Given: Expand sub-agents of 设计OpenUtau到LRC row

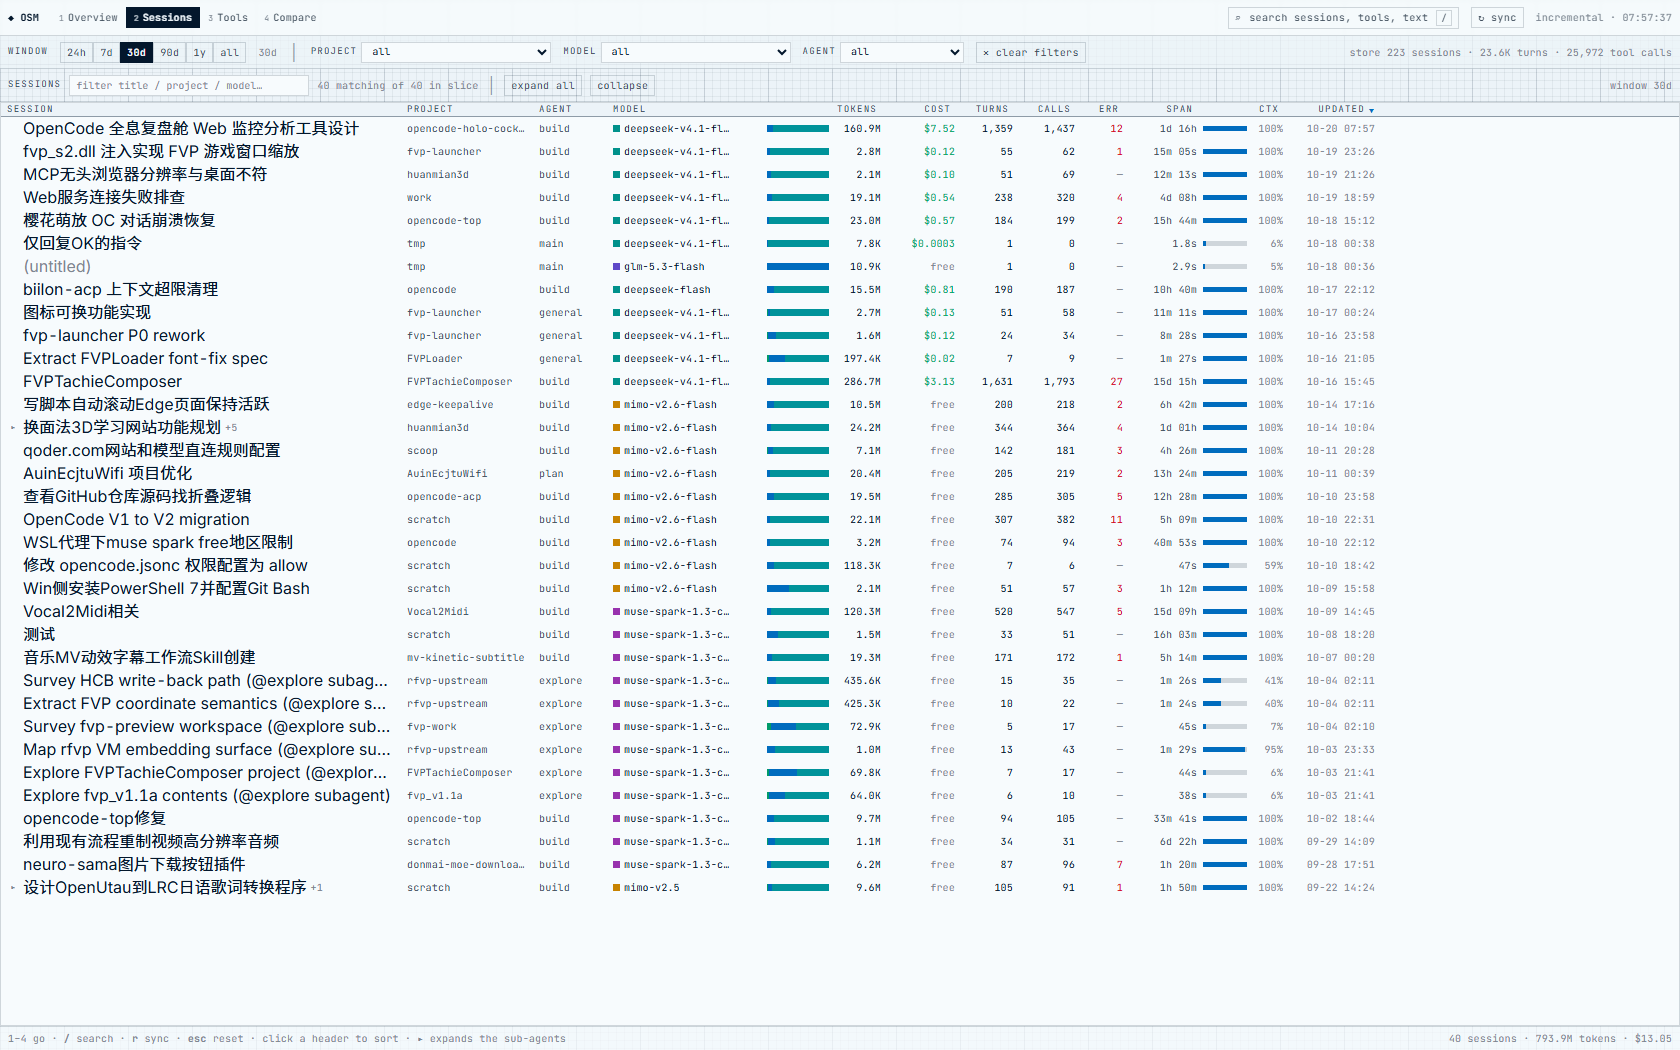Looking at the screenshot, I should click(13, 887).
